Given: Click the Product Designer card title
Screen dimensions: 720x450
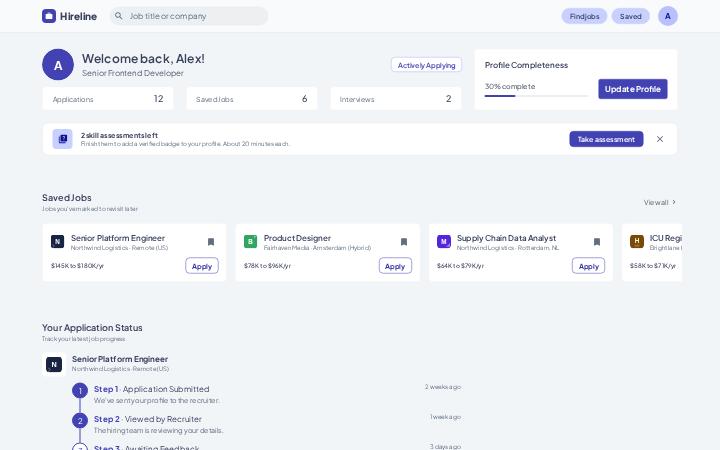Looking at the screenshot, I should coord(297,238).
